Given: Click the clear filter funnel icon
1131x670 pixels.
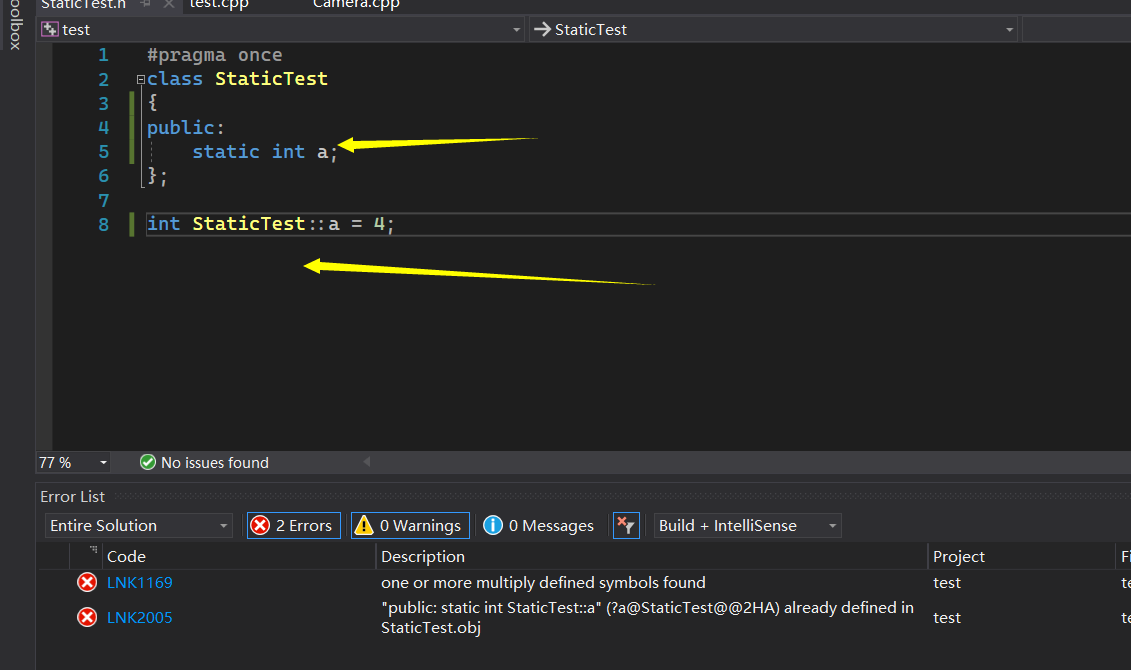Looking at the screenshot, I should [x=626, y=526].
